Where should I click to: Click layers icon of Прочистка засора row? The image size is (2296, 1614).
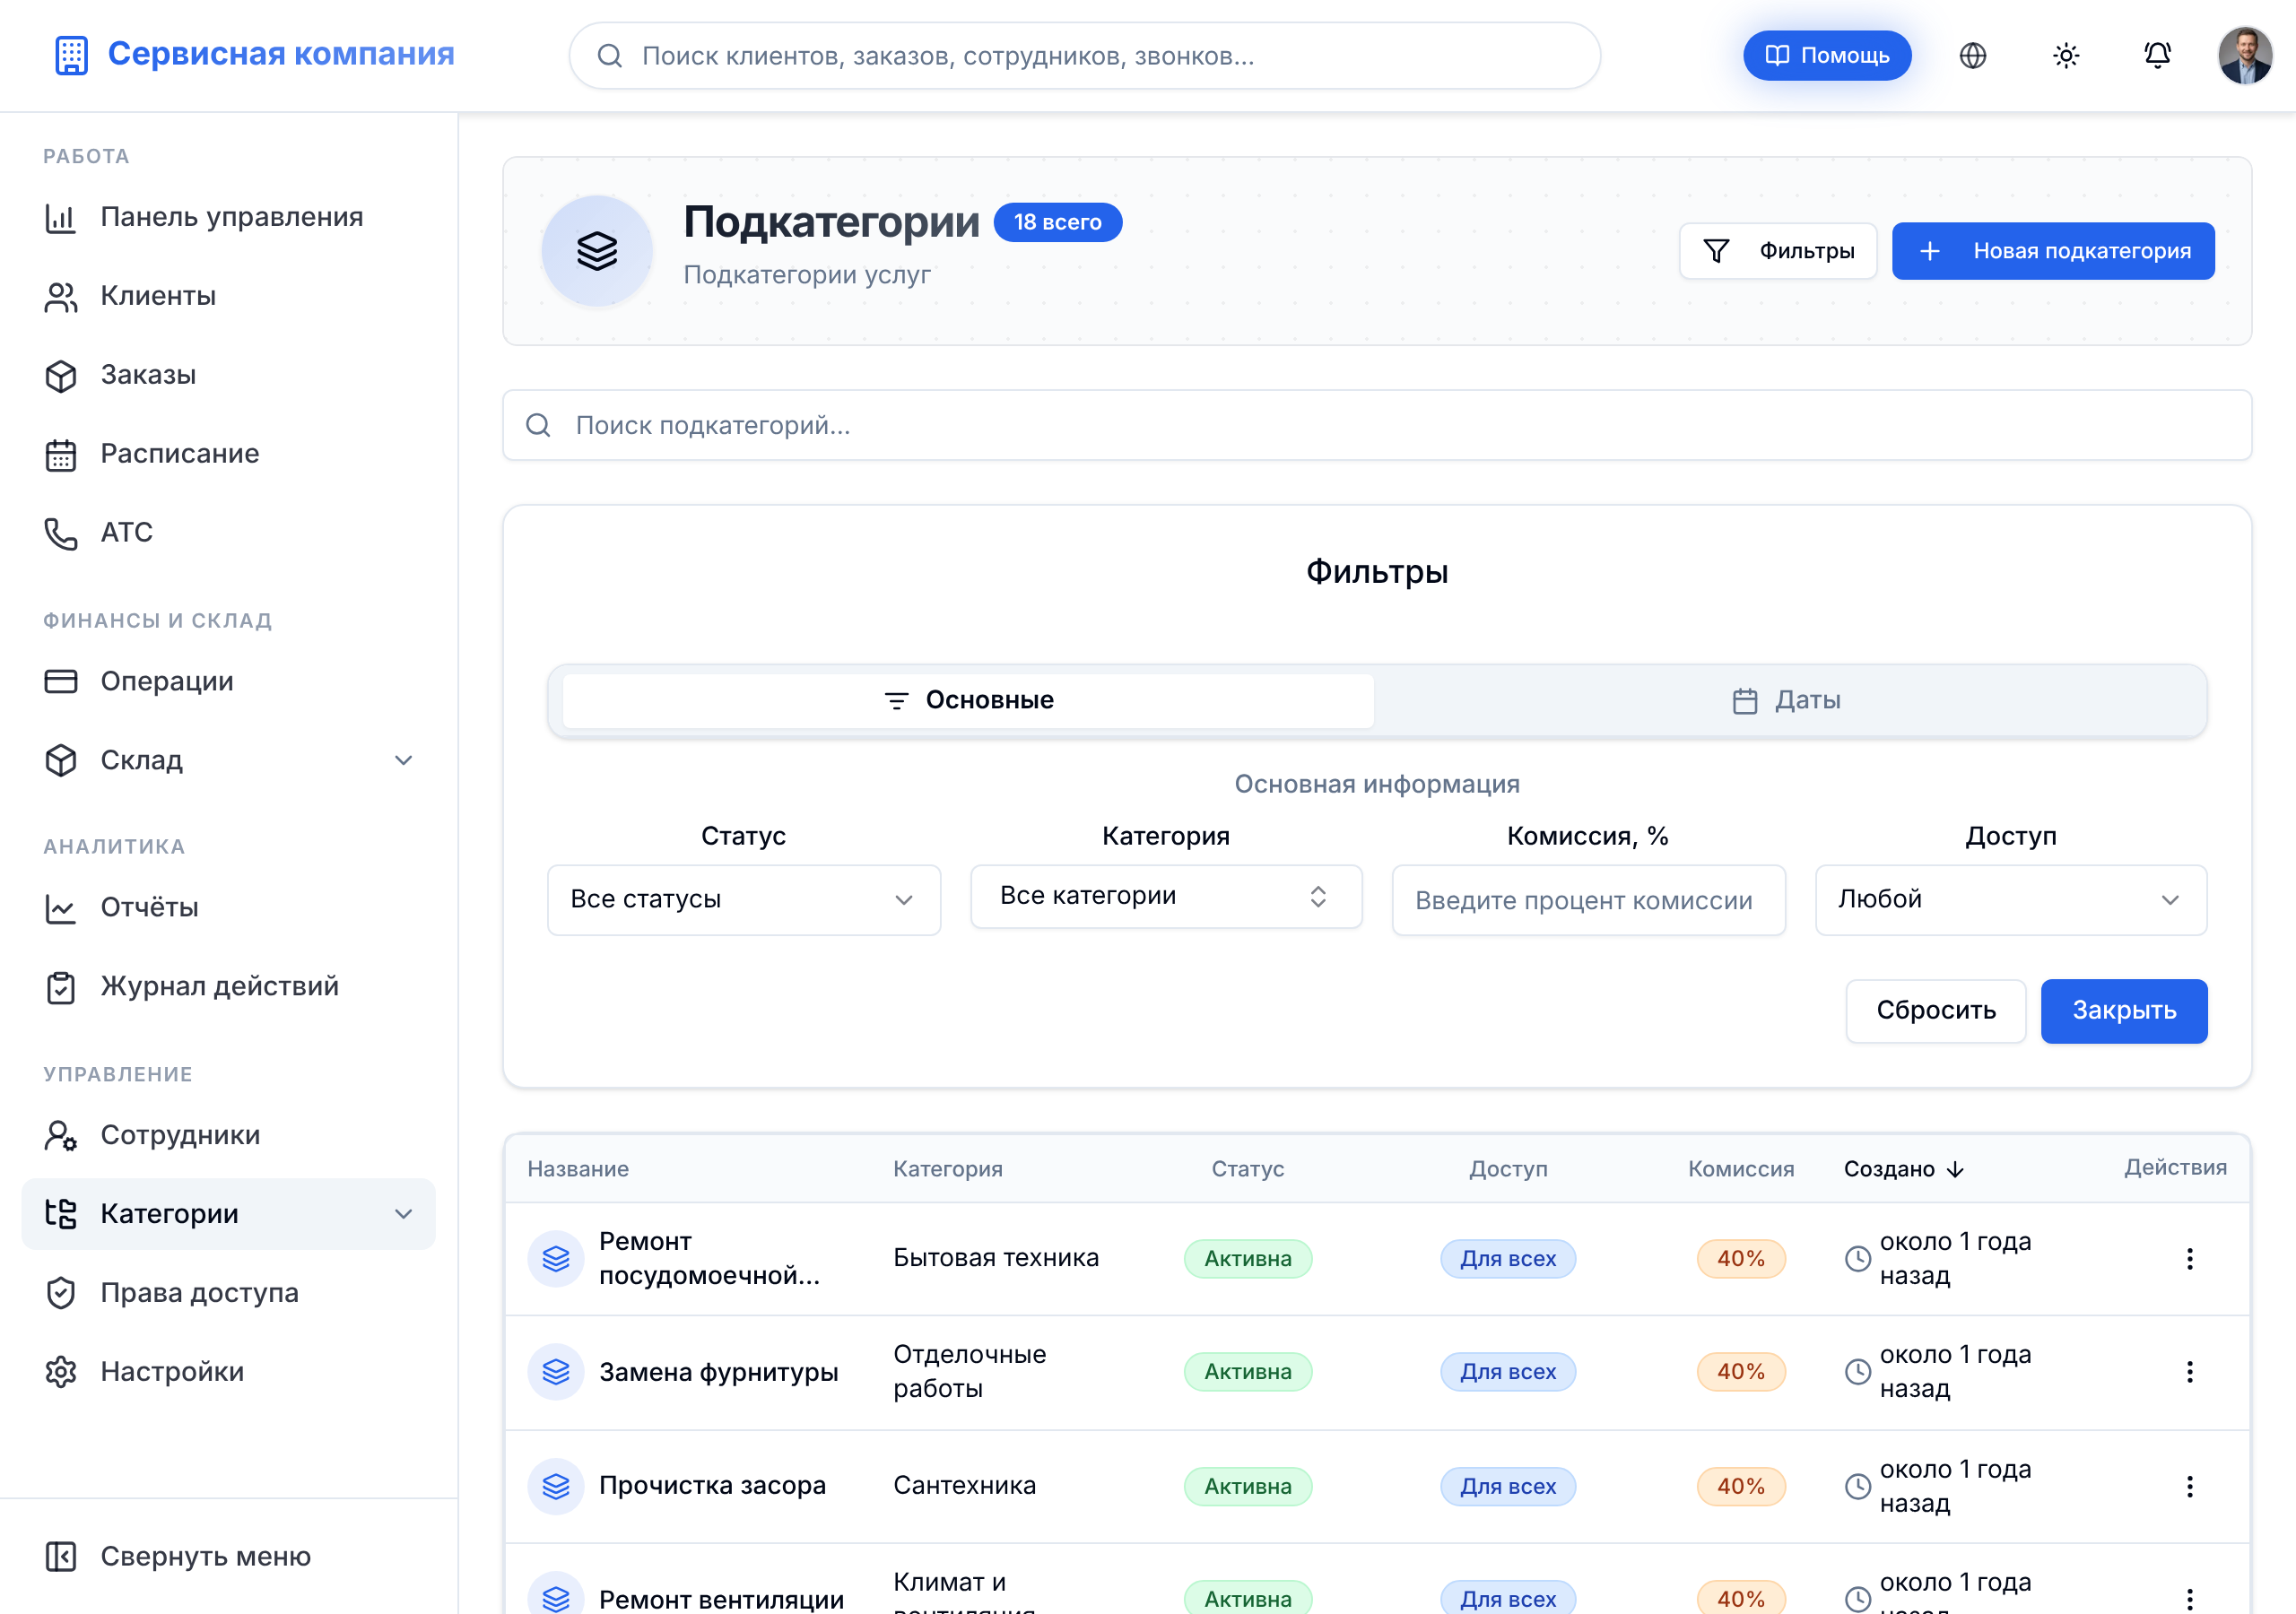click(556, 1486)
